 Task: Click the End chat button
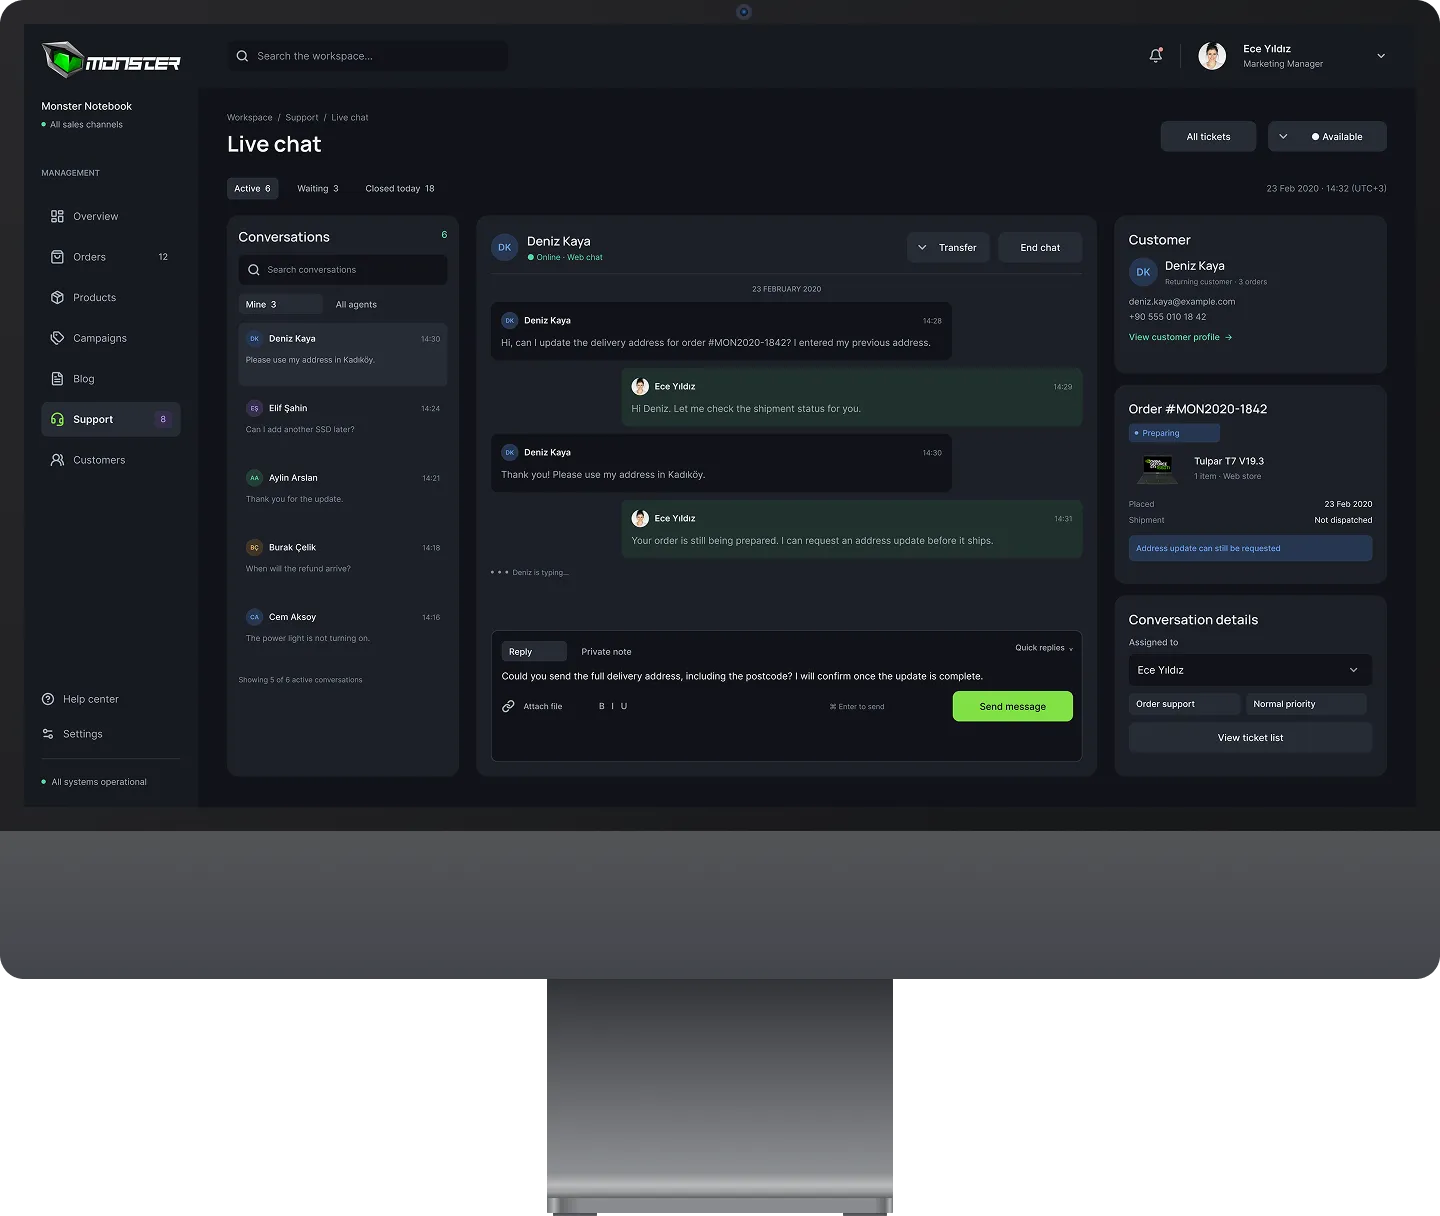tap(1040, 248)
